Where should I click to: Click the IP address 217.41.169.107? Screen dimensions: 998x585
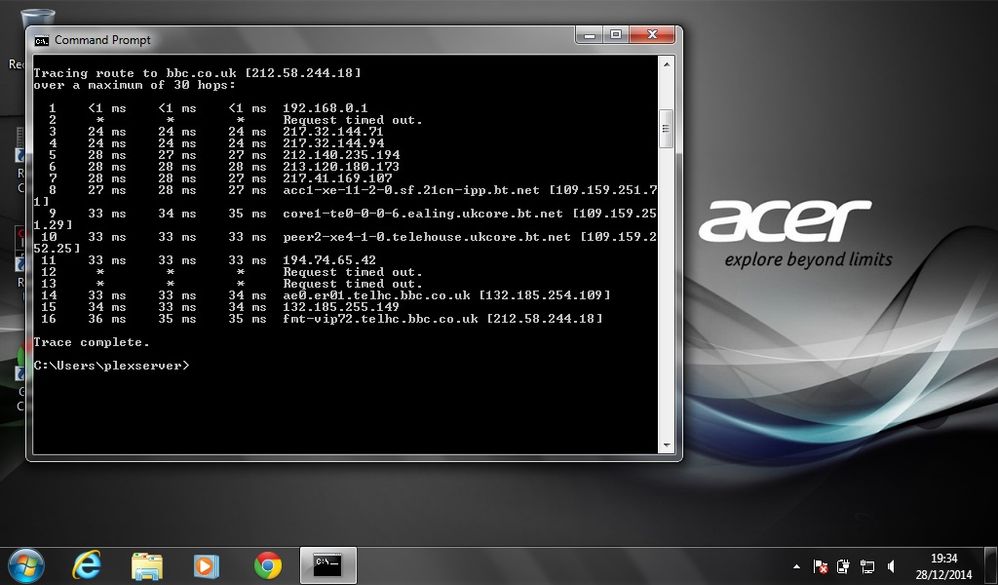pos(338,178)
